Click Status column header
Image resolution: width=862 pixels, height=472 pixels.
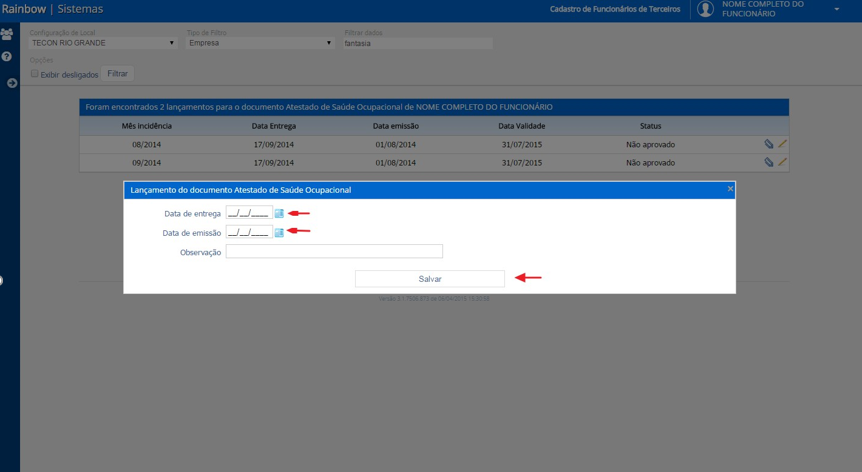[x=650, y=126]
